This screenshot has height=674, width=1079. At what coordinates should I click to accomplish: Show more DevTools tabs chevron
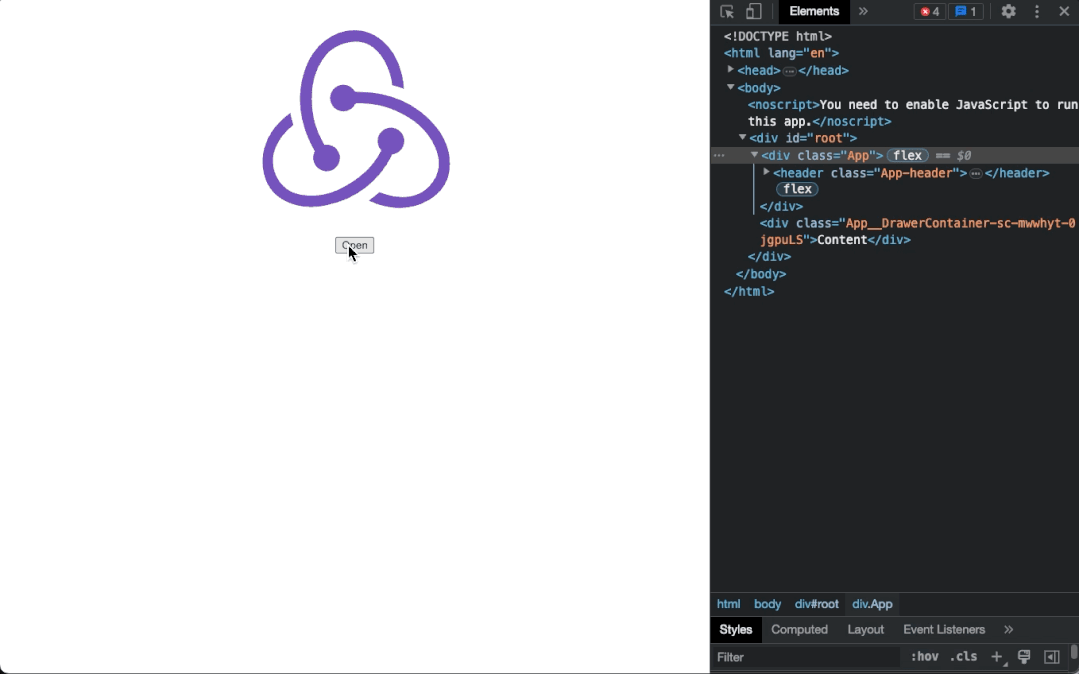pos(863,12)
